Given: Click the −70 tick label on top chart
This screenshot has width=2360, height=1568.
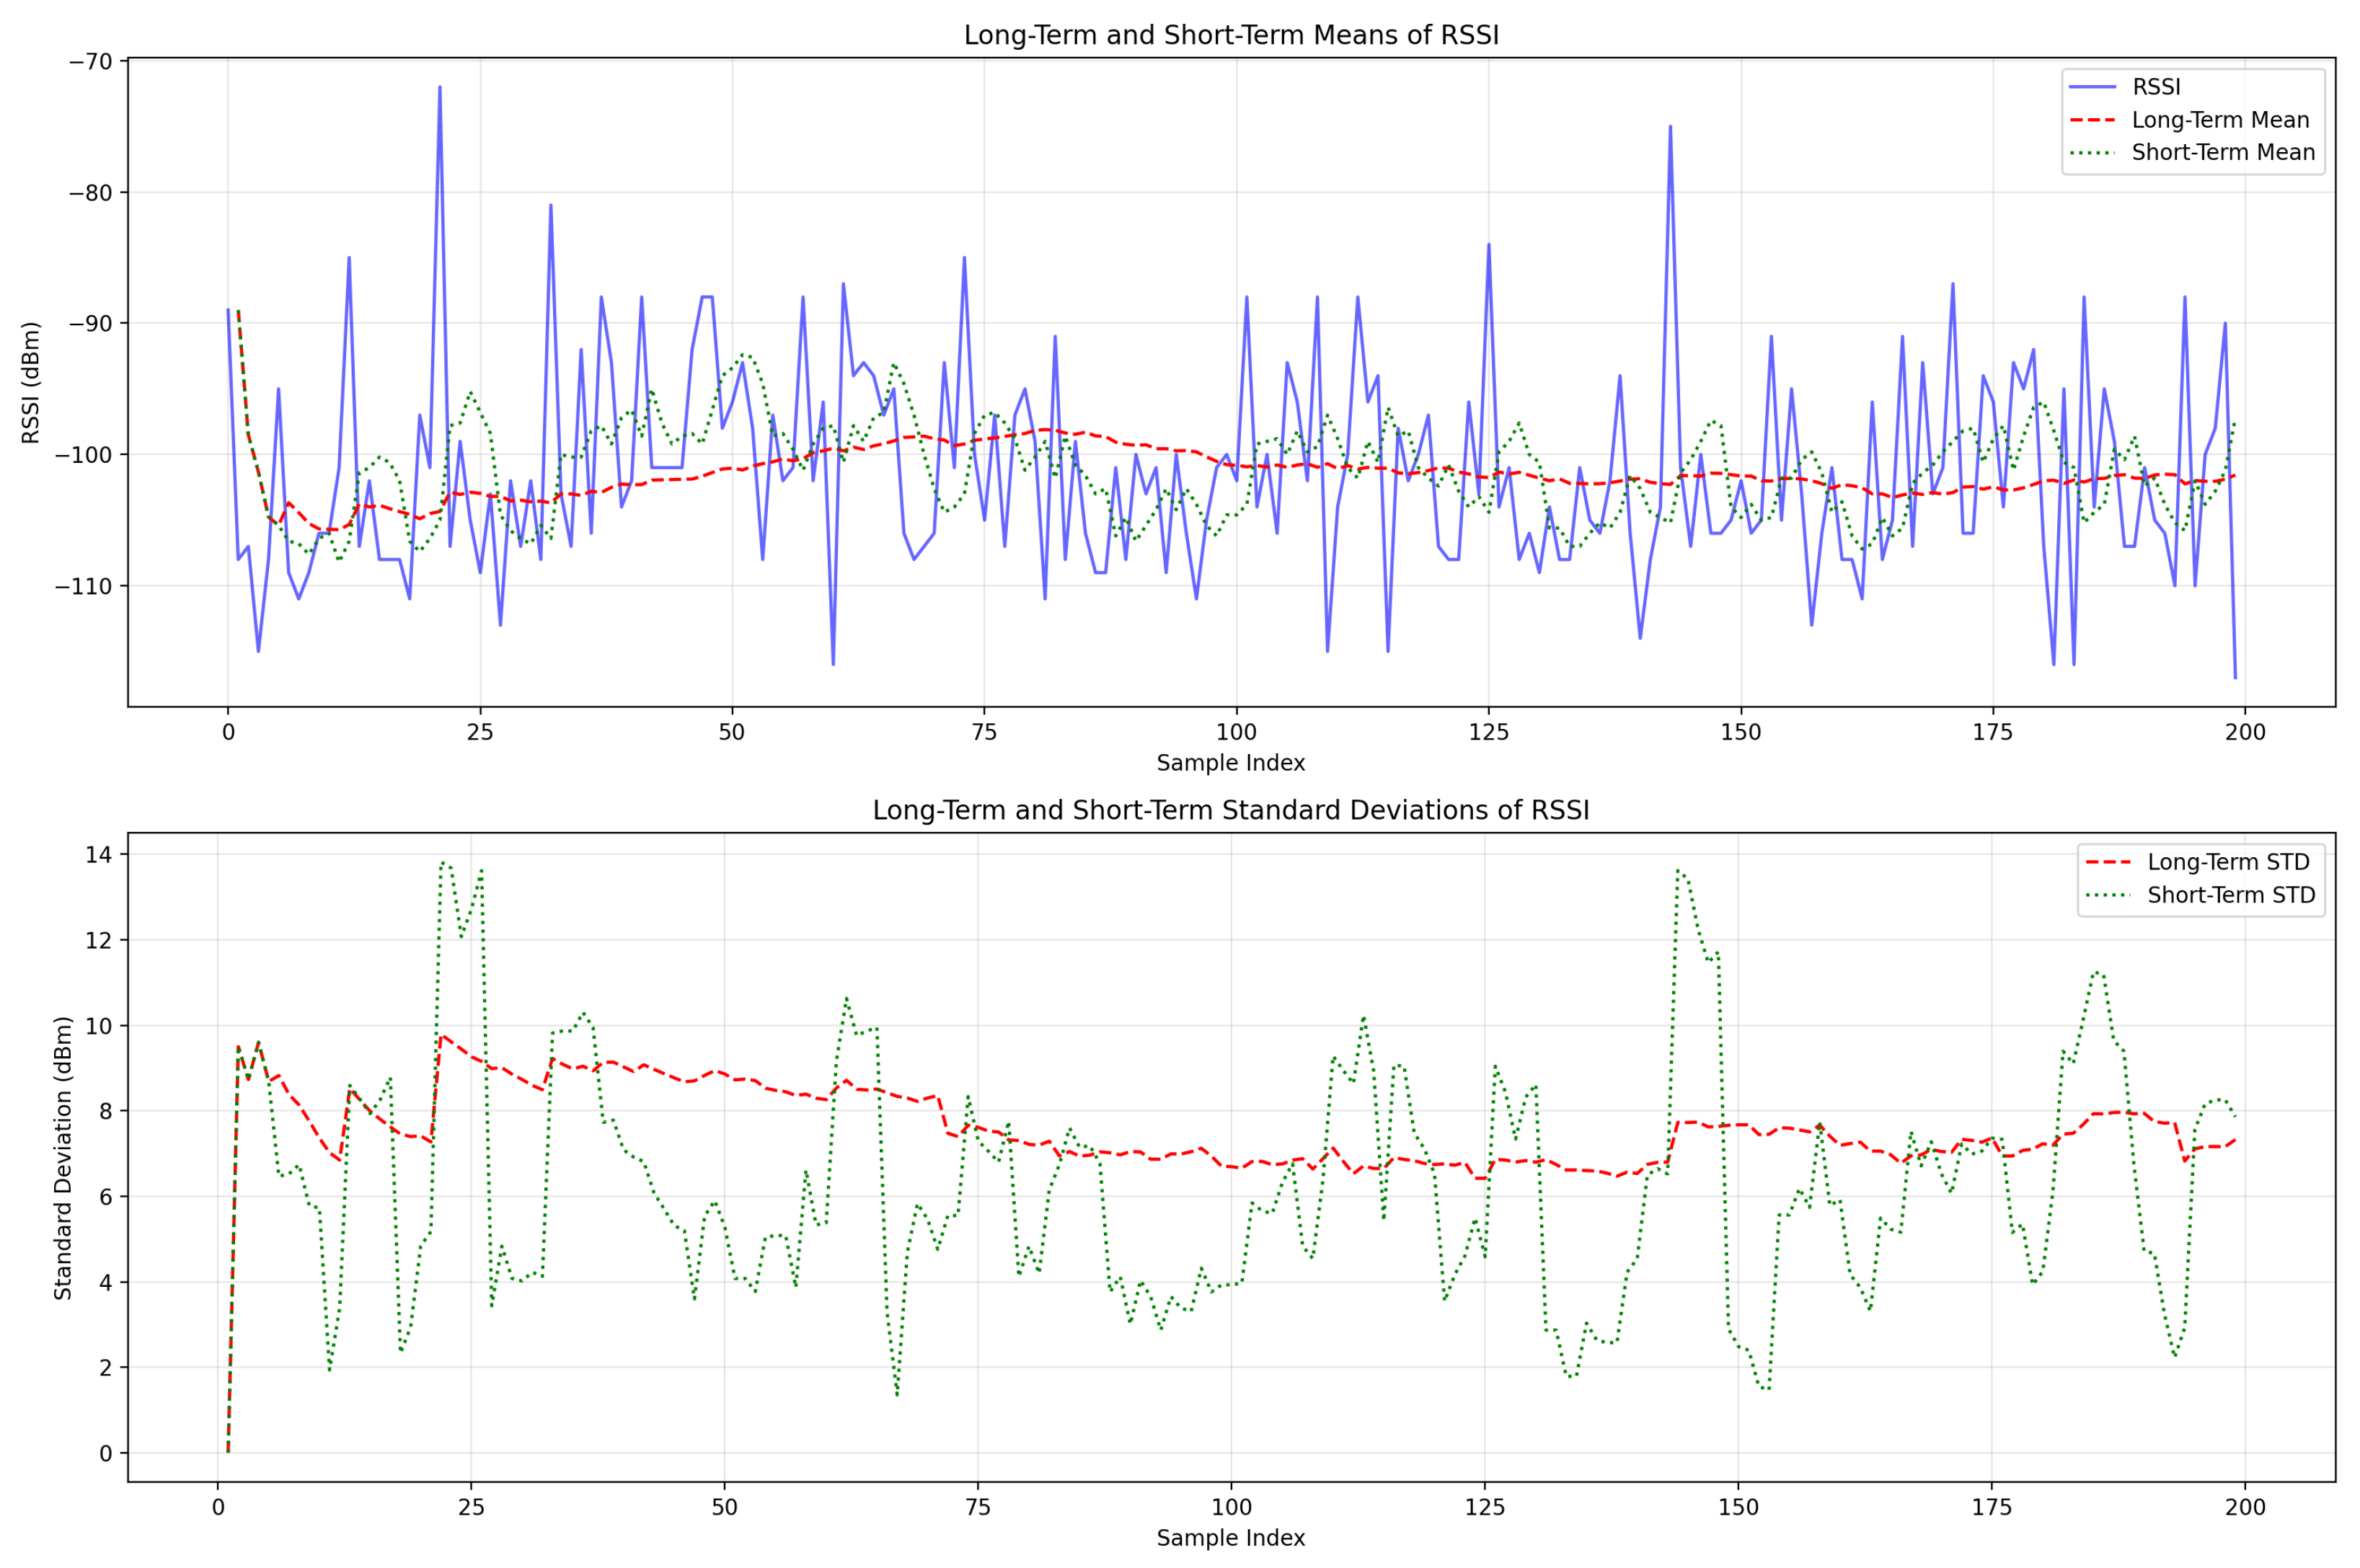Looking at the screenshot, I should click(91, 61).
